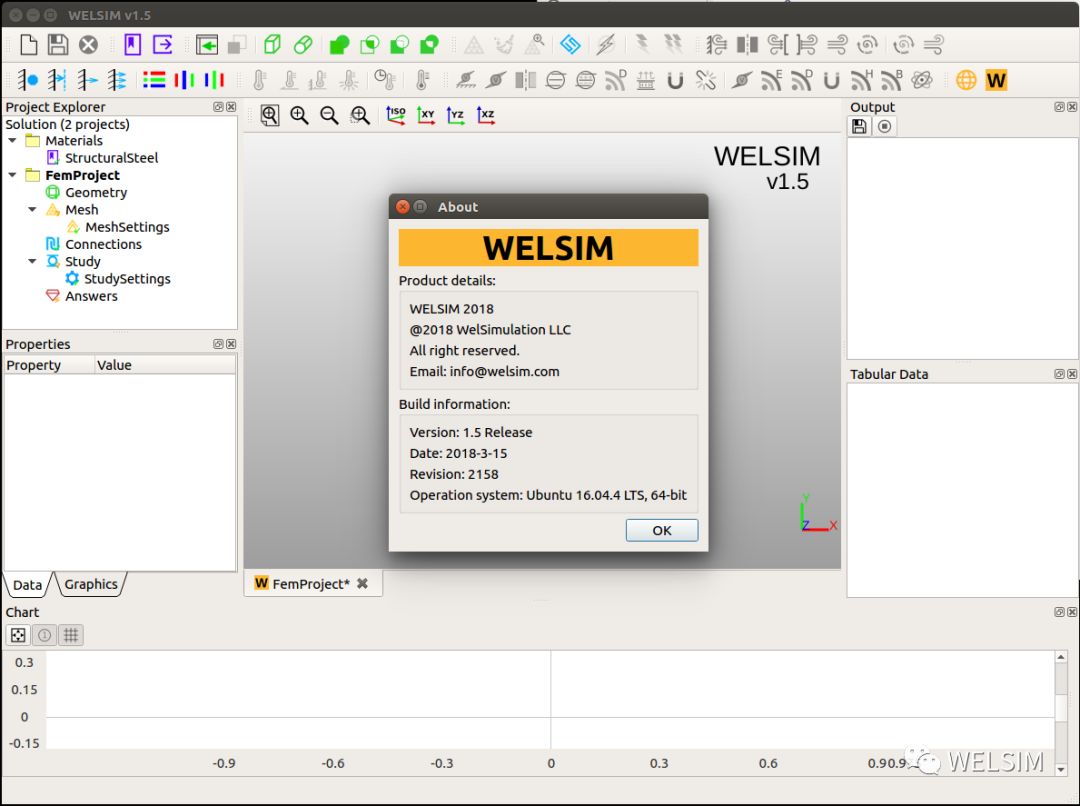
Task: Open material library purple bookmark icon
Action: 132,45
